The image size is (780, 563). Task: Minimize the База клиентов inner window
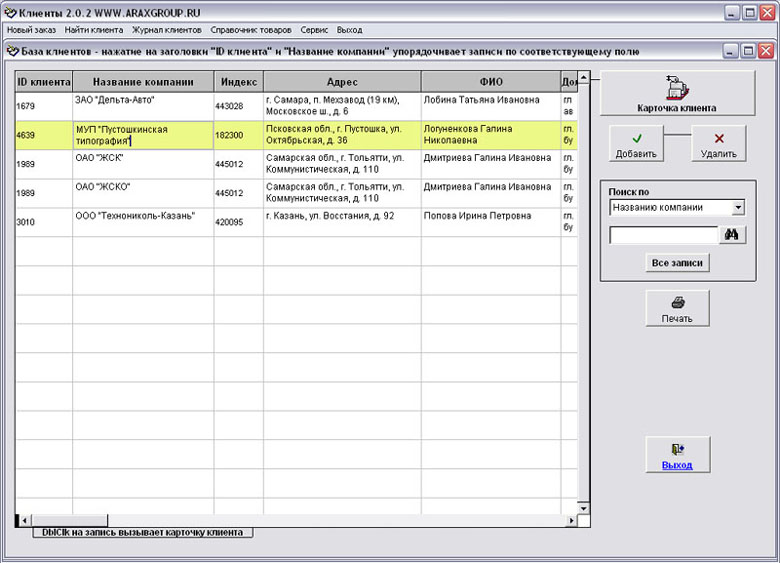730,51
